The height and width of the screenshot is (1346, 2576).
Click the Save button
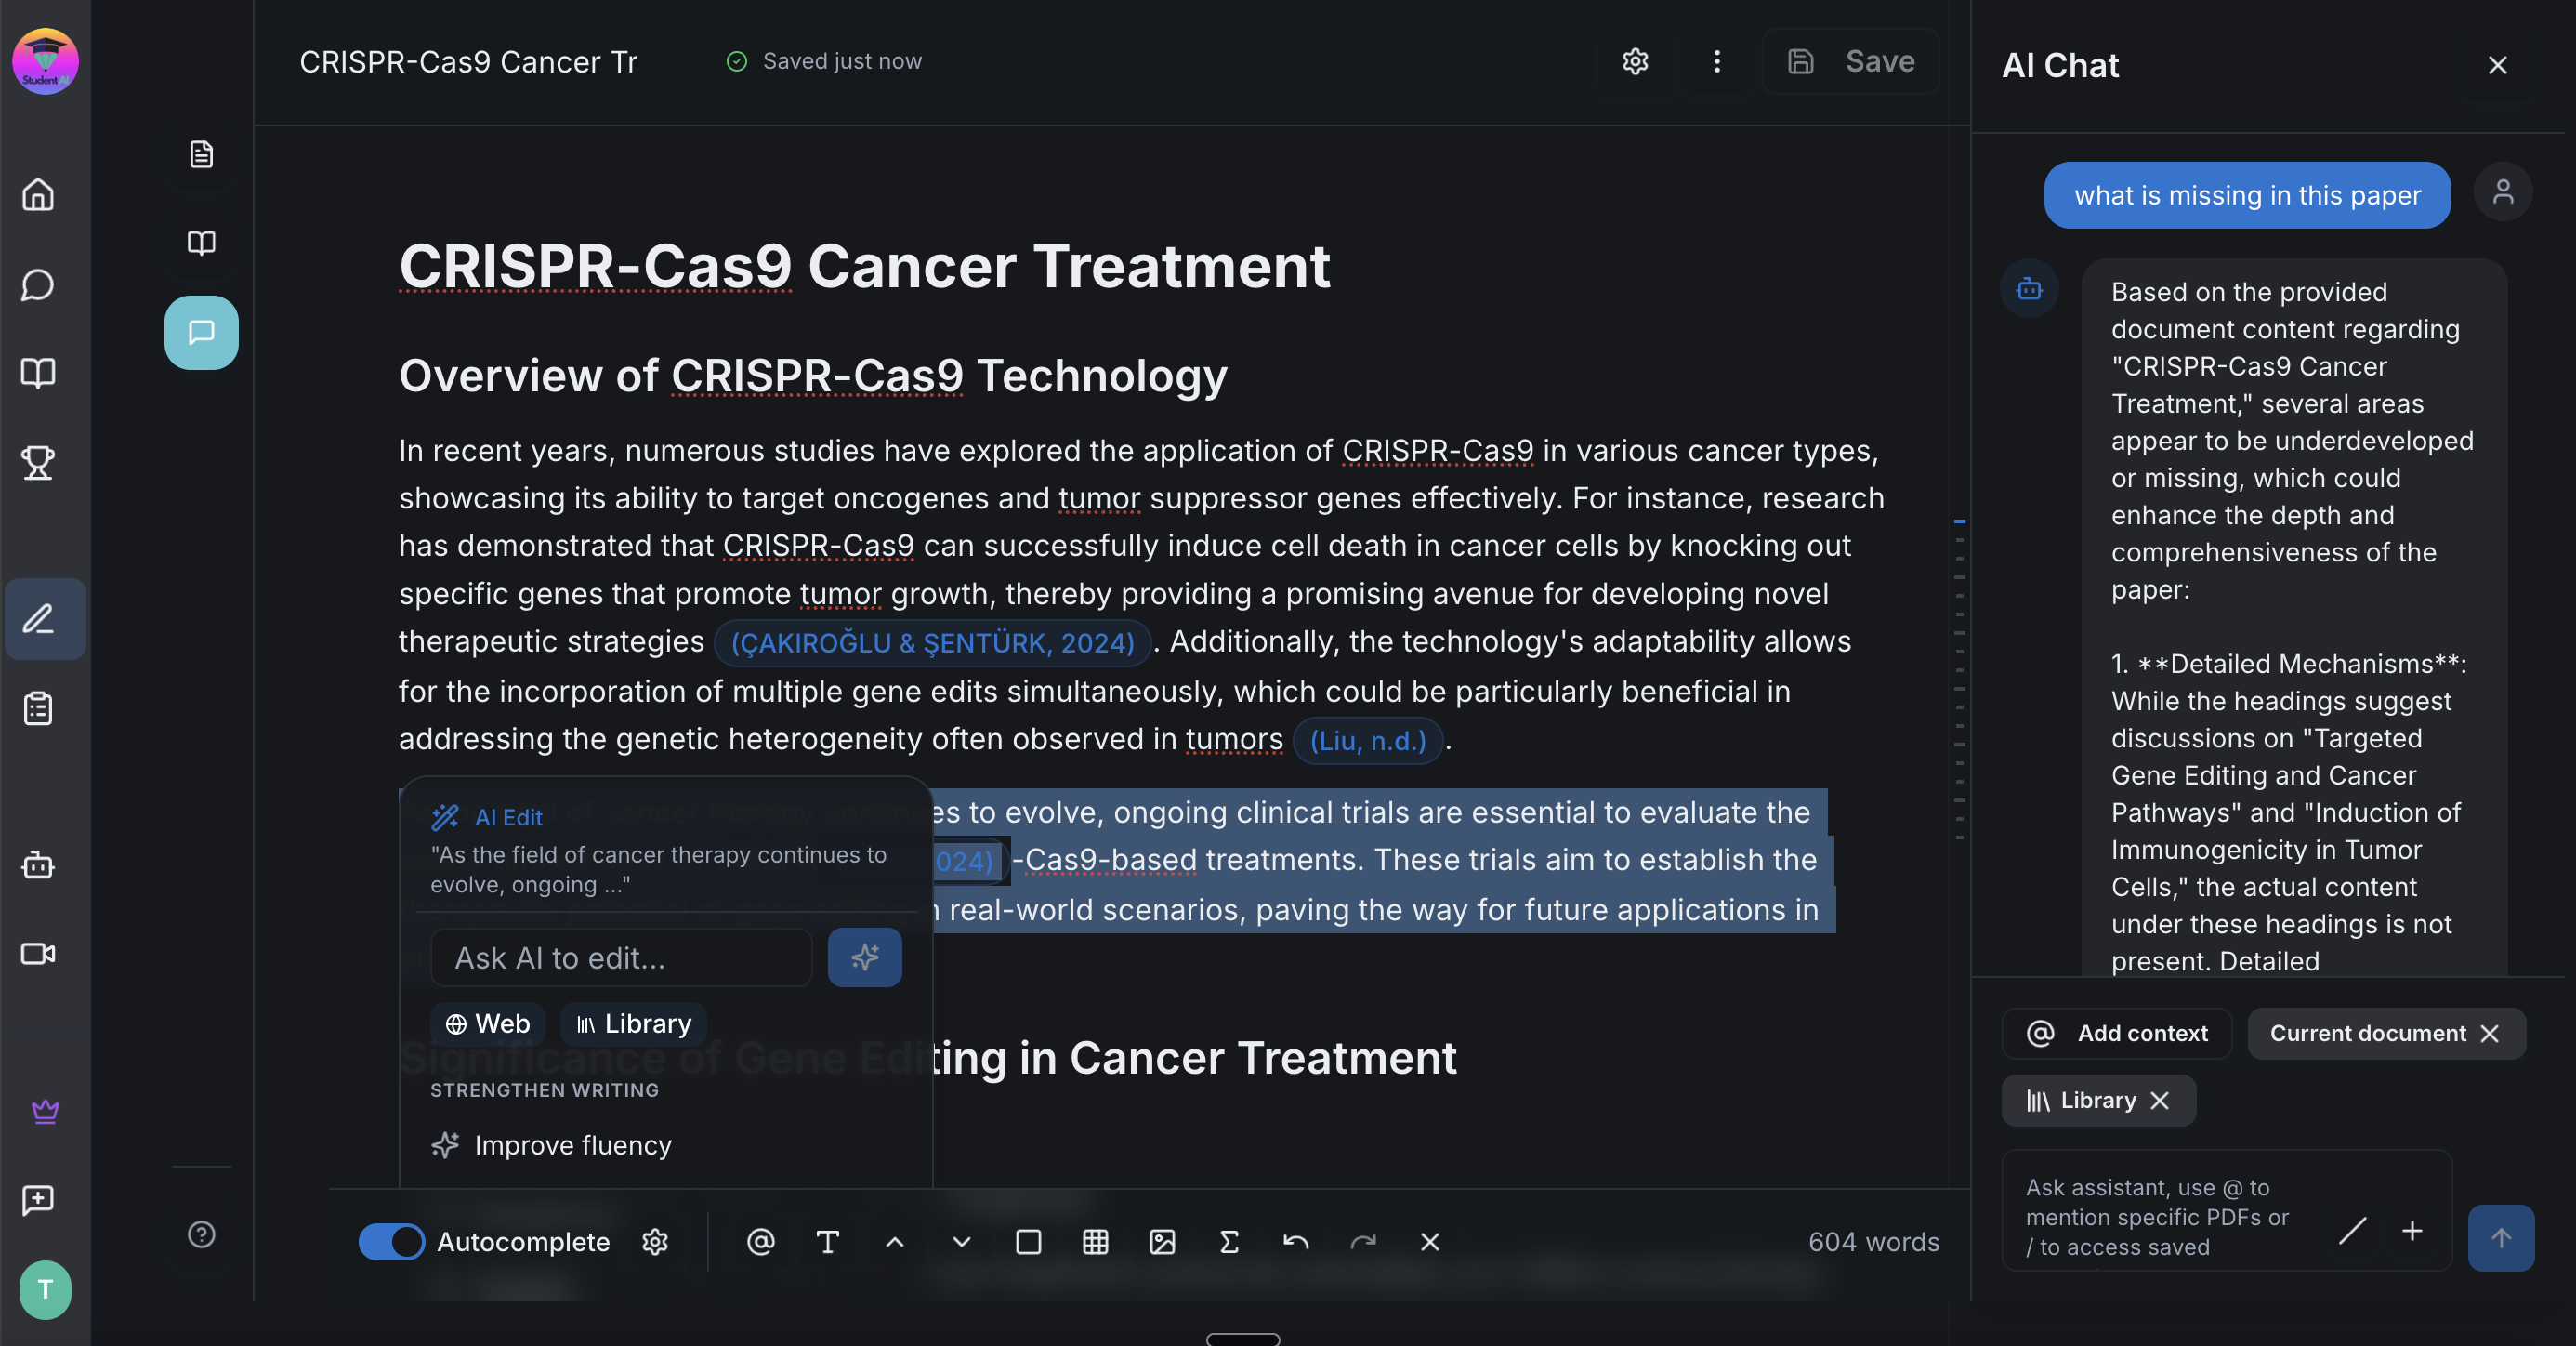click(1850, 62)
